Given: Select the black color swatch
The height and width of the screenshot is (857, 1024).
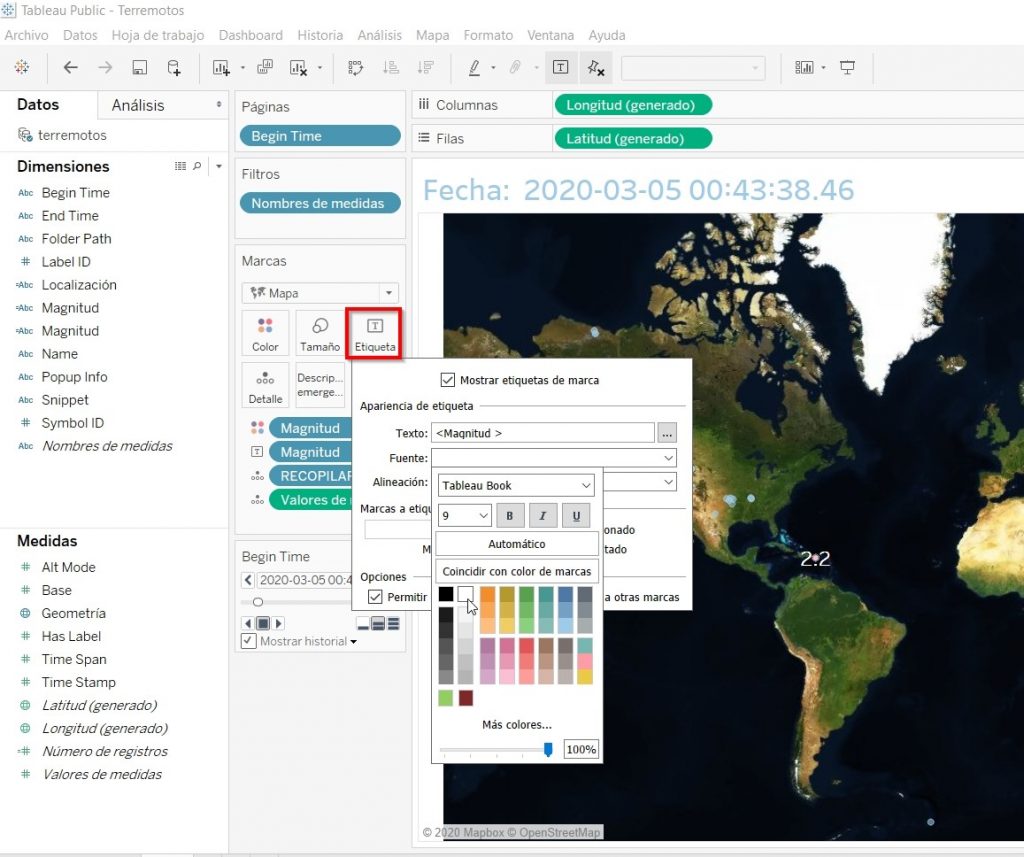Looking at the screenshot, I should (445, 593).
